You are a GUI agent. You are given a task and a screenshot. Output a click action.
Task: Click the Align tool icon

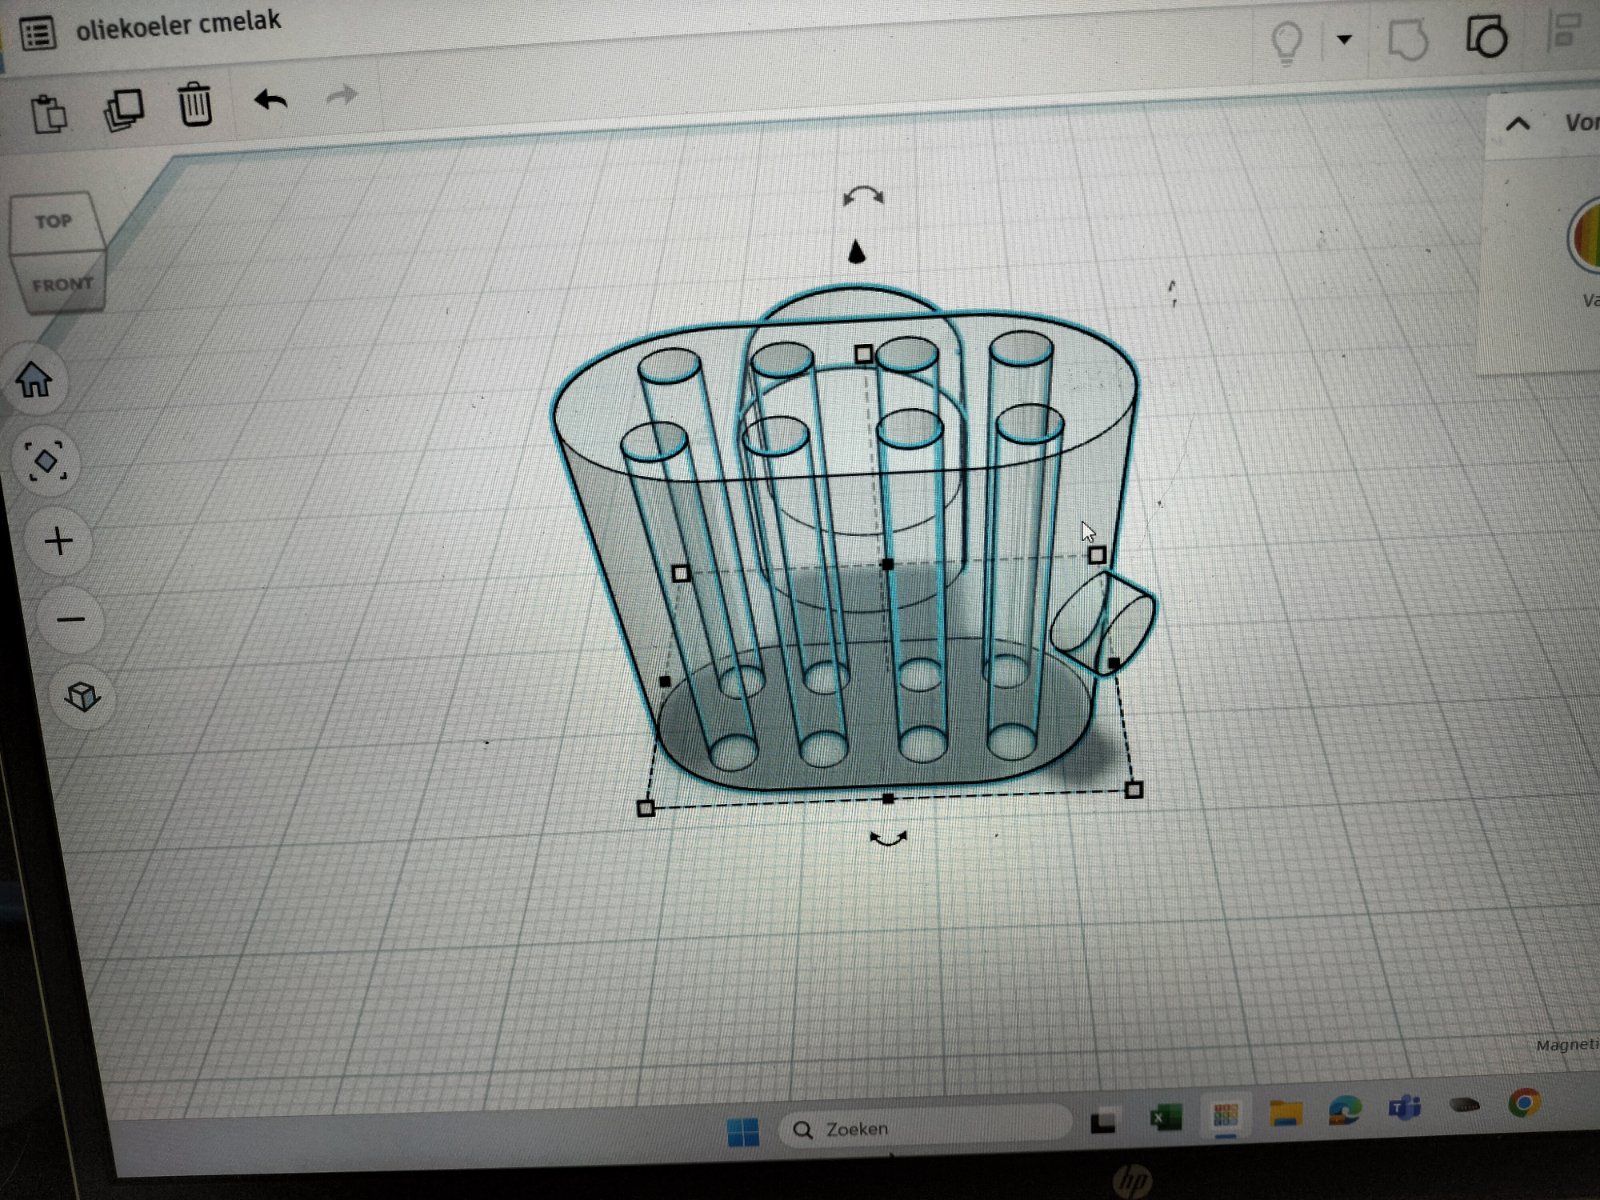tap(1564, 30)
